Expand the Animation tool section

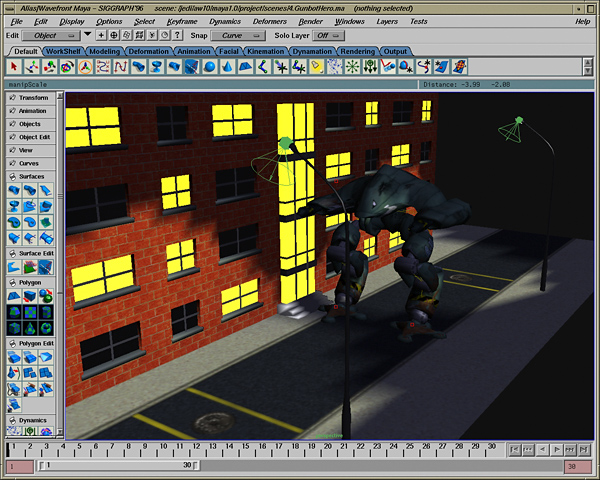point(31,111)
